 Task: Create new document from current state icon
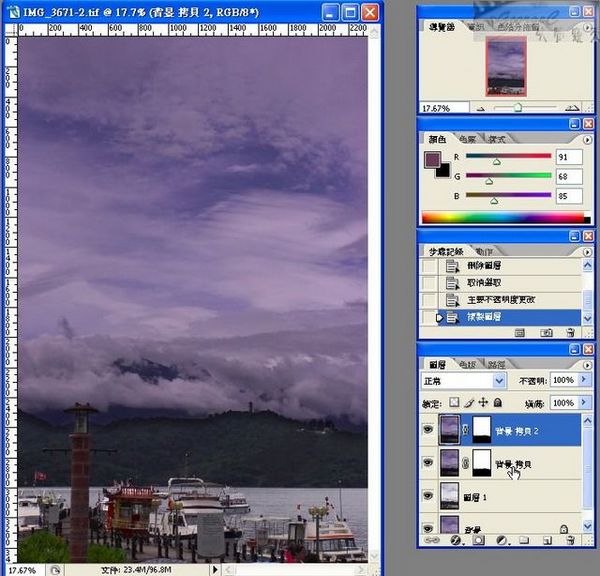coord(520,333)
